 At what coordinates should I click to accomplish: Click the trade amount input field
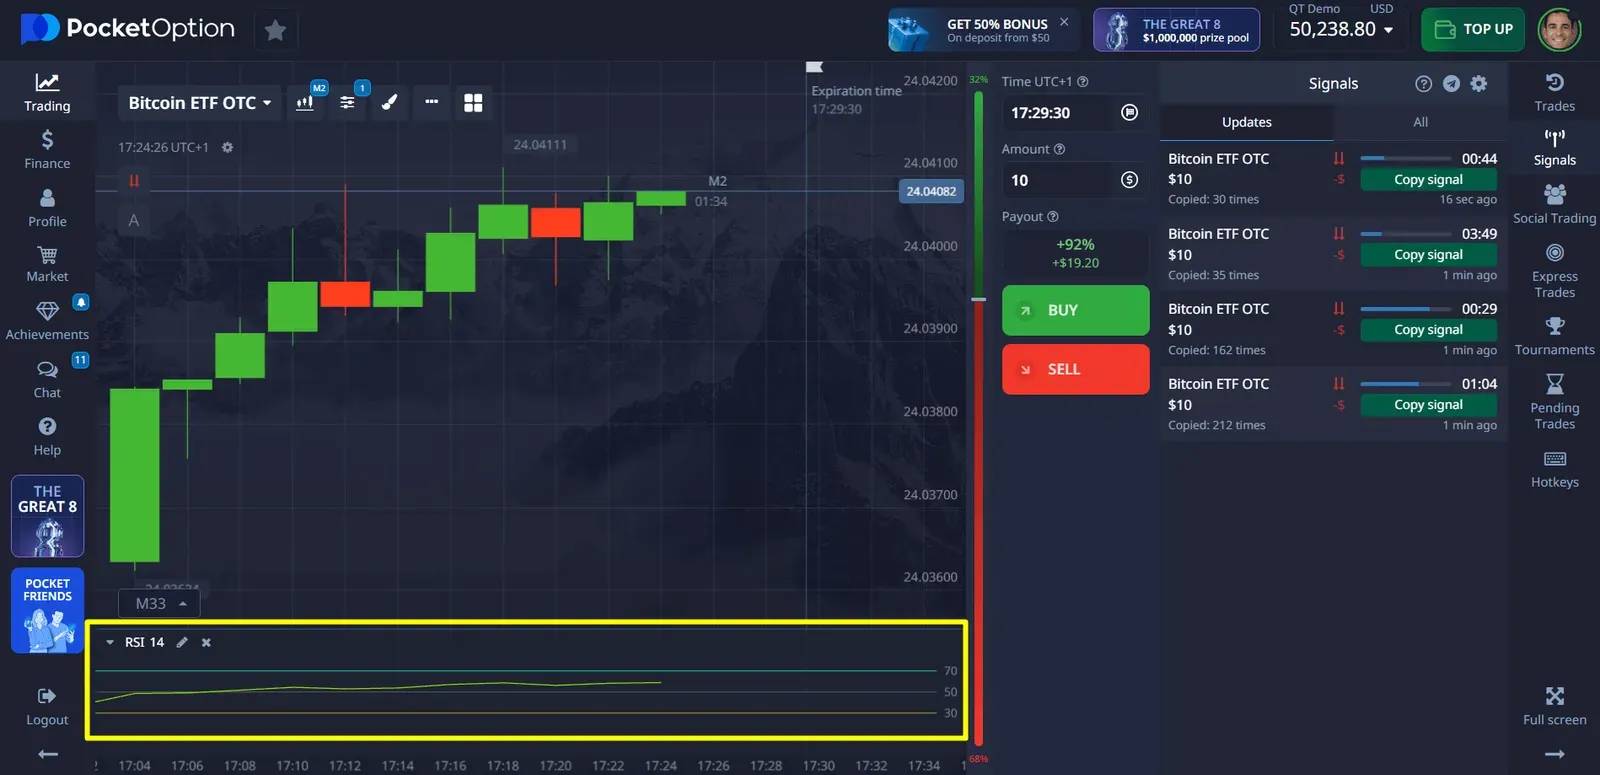click(1058, 180)
